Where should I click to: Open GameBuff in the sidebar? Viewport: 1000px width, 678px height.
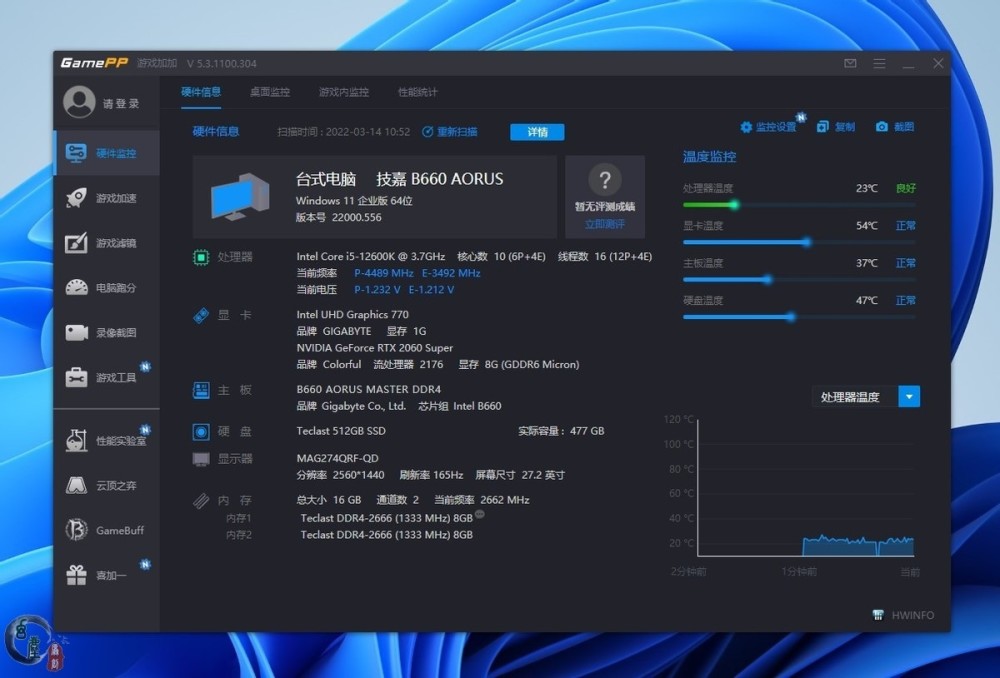tap(107, 530)
